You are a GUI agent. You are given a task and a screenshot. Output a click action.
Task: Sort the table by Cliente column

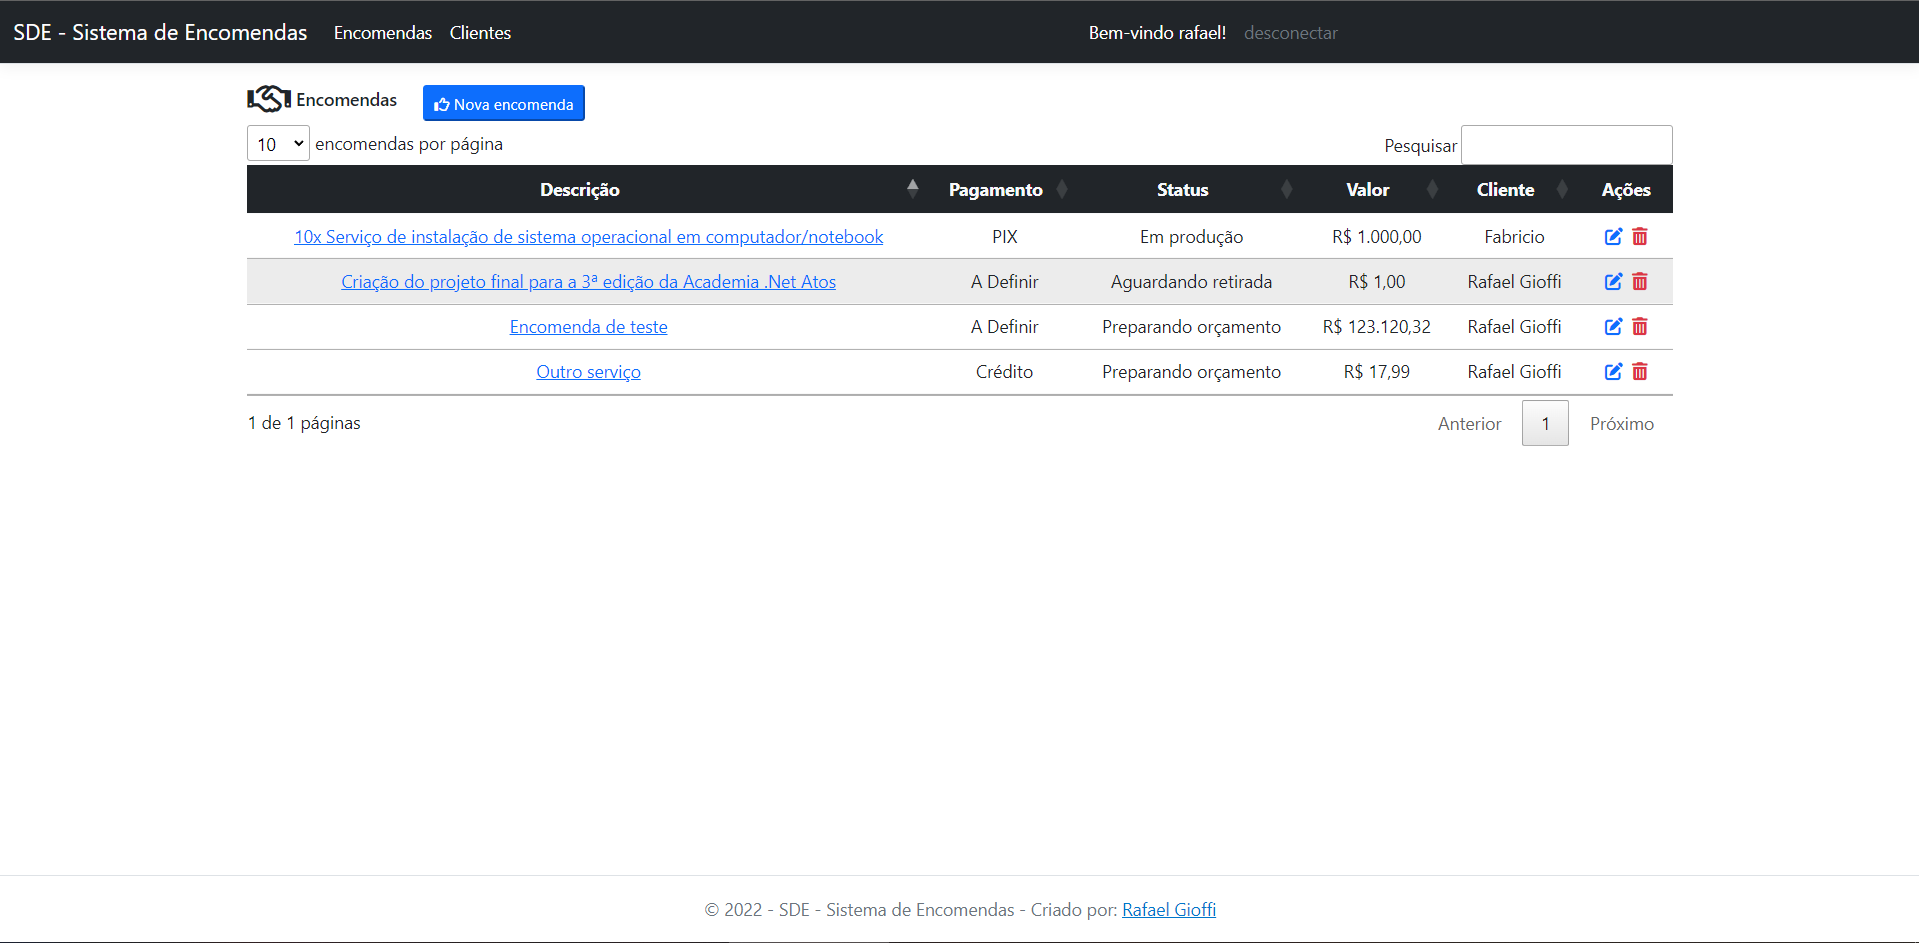pos(1564,189)
